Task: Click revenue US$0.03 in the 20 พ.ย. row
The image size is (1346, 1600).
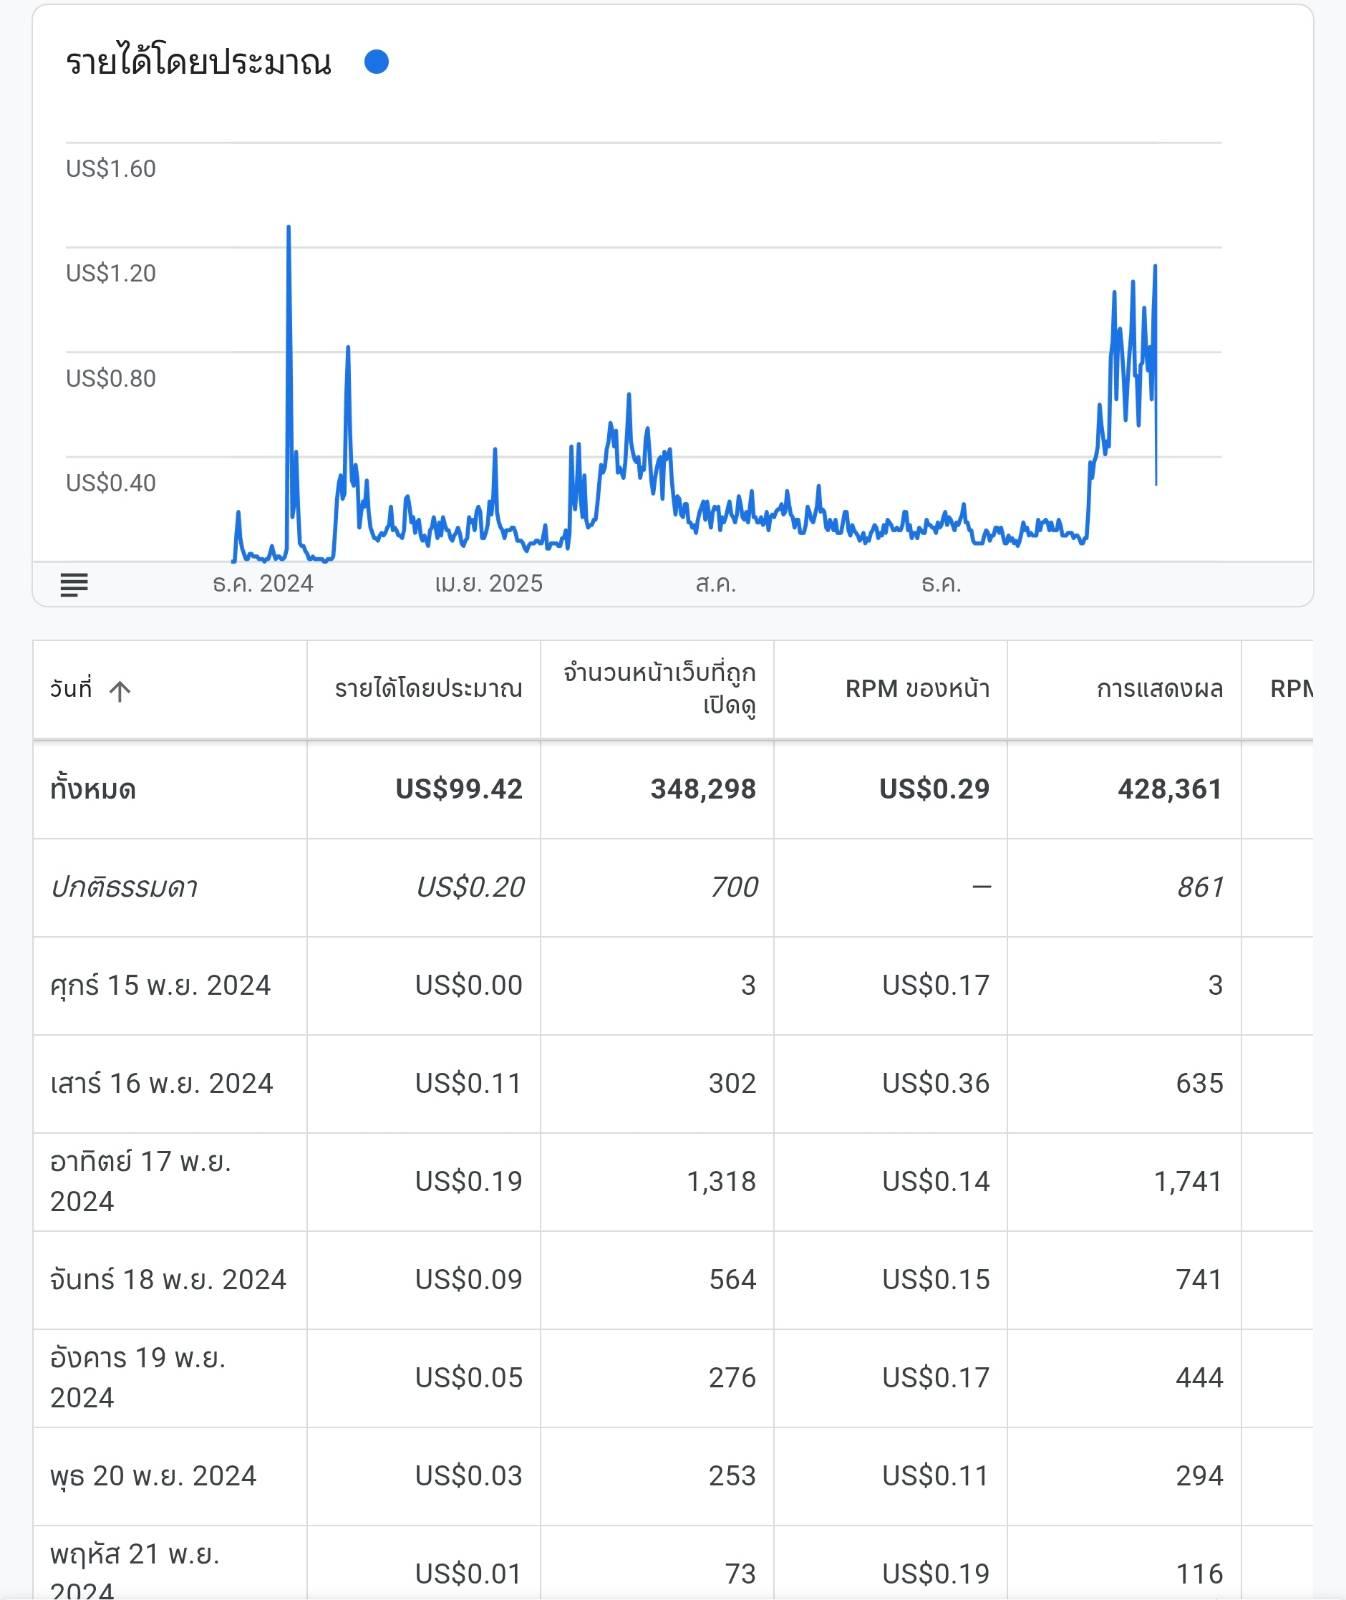Action: tap(469, 1475)
